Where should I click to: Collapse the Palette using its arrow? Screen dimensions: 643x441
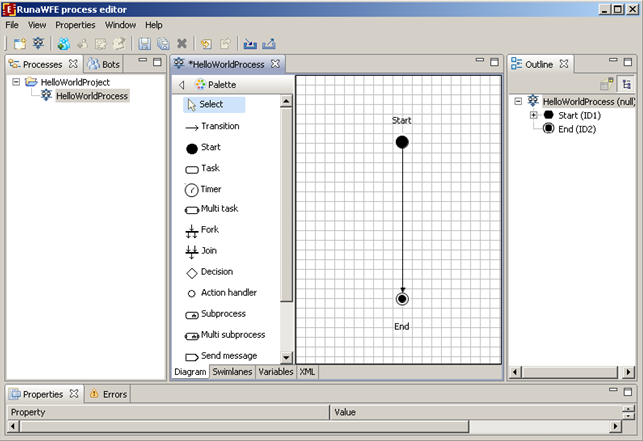tap(181, 85)
